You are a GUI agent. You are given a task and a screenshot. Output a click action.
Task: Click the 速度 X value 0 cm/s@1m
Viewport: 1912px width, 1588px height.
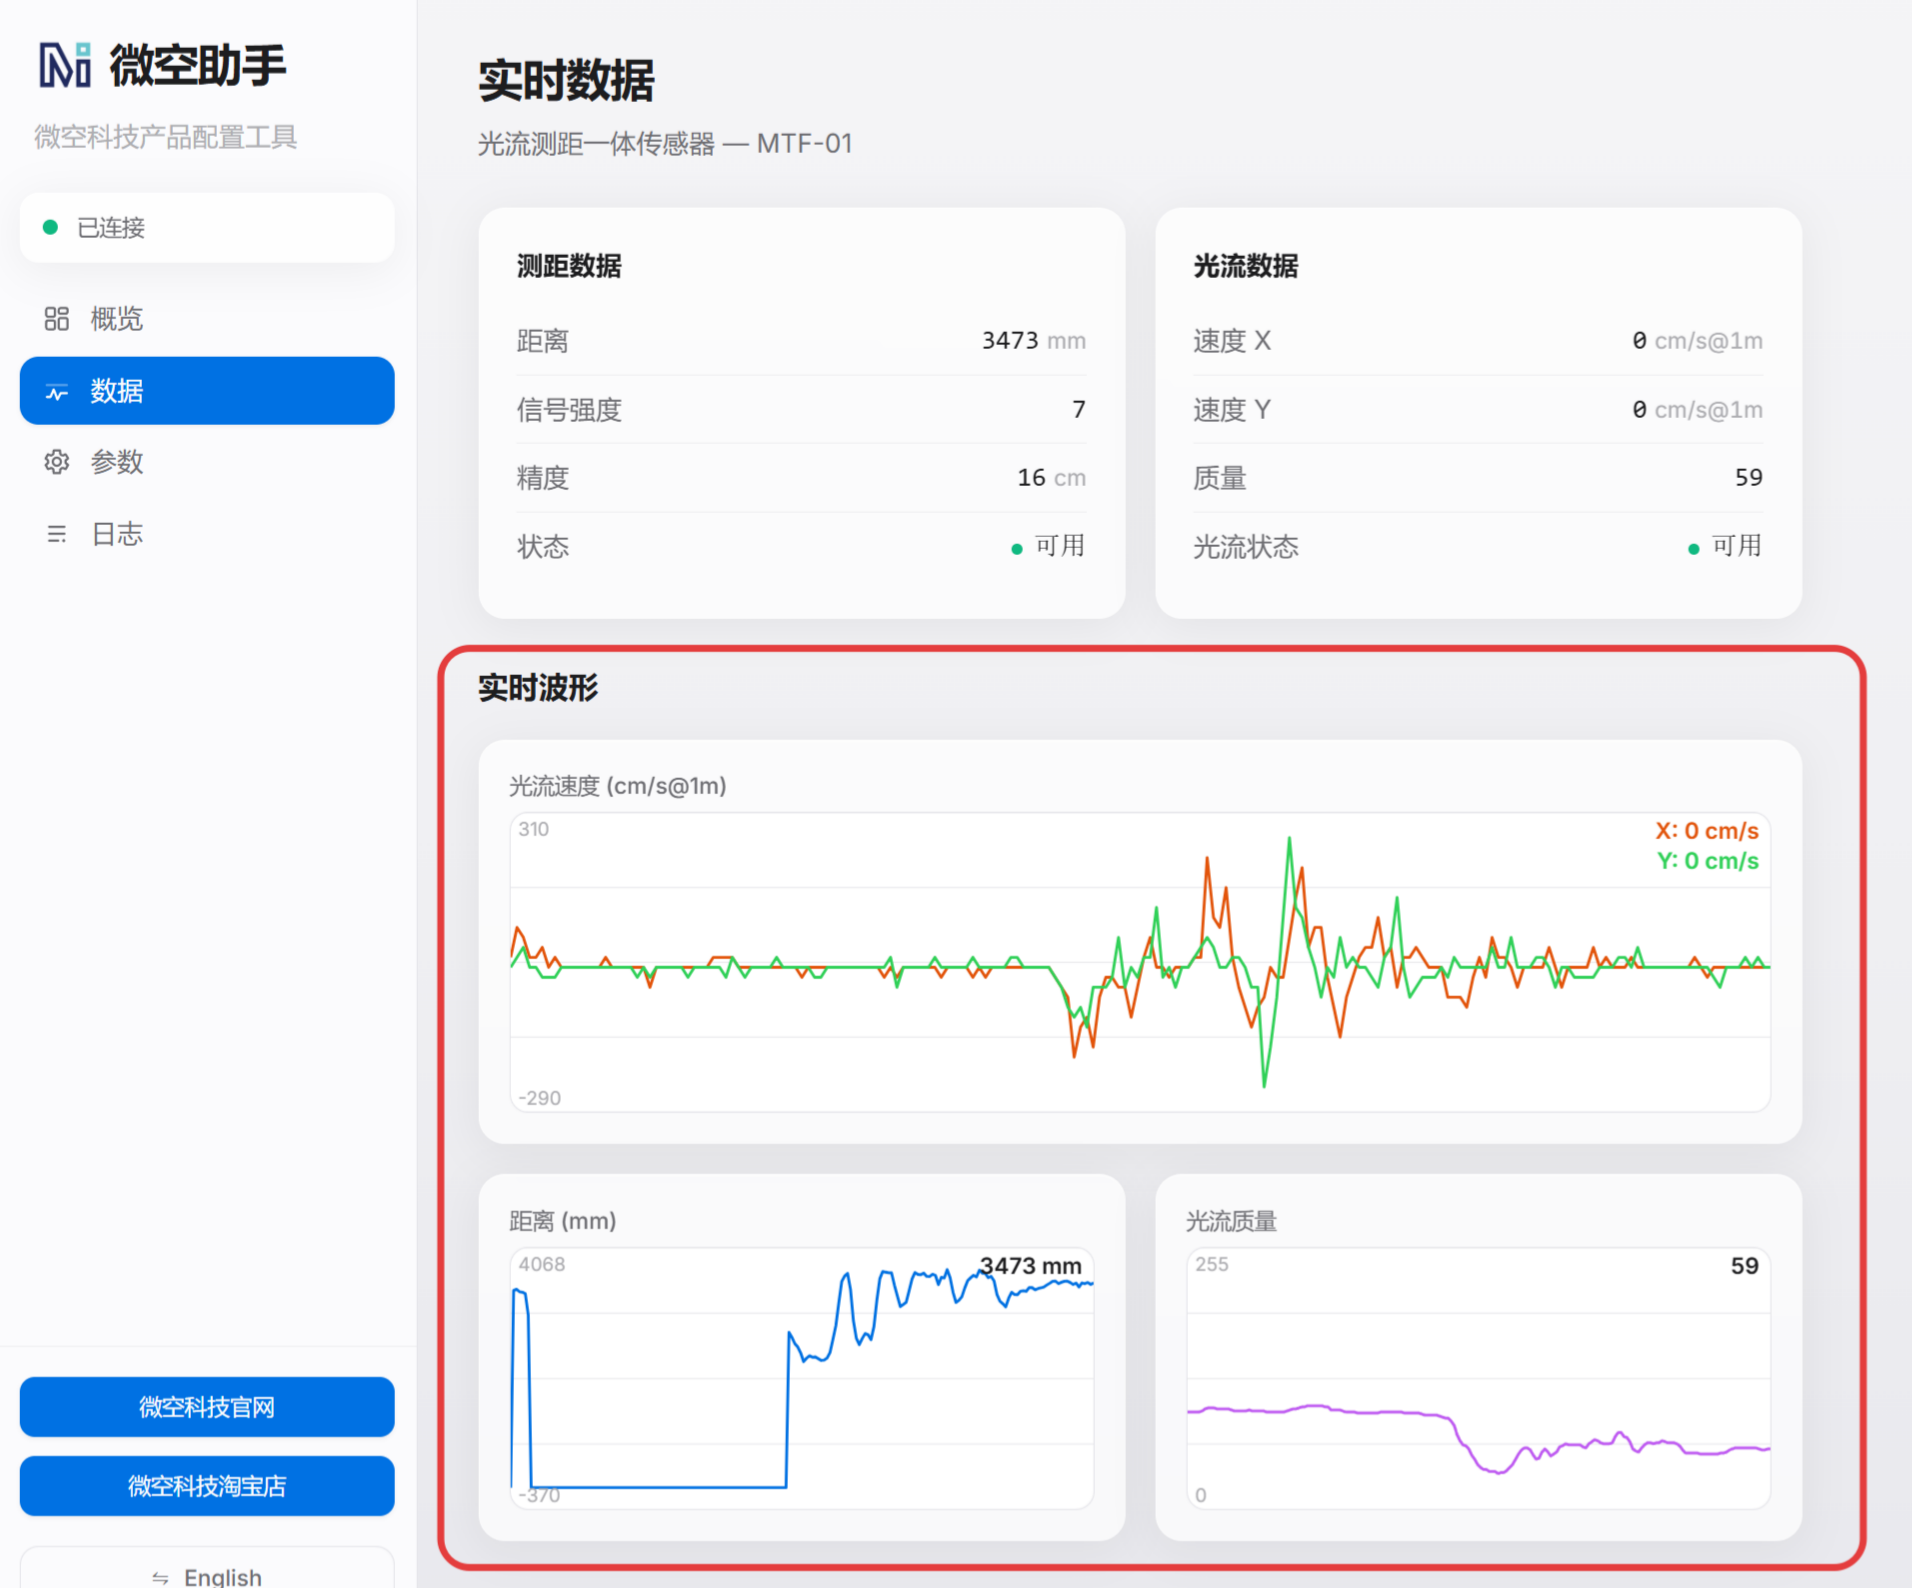[1697, 341]
